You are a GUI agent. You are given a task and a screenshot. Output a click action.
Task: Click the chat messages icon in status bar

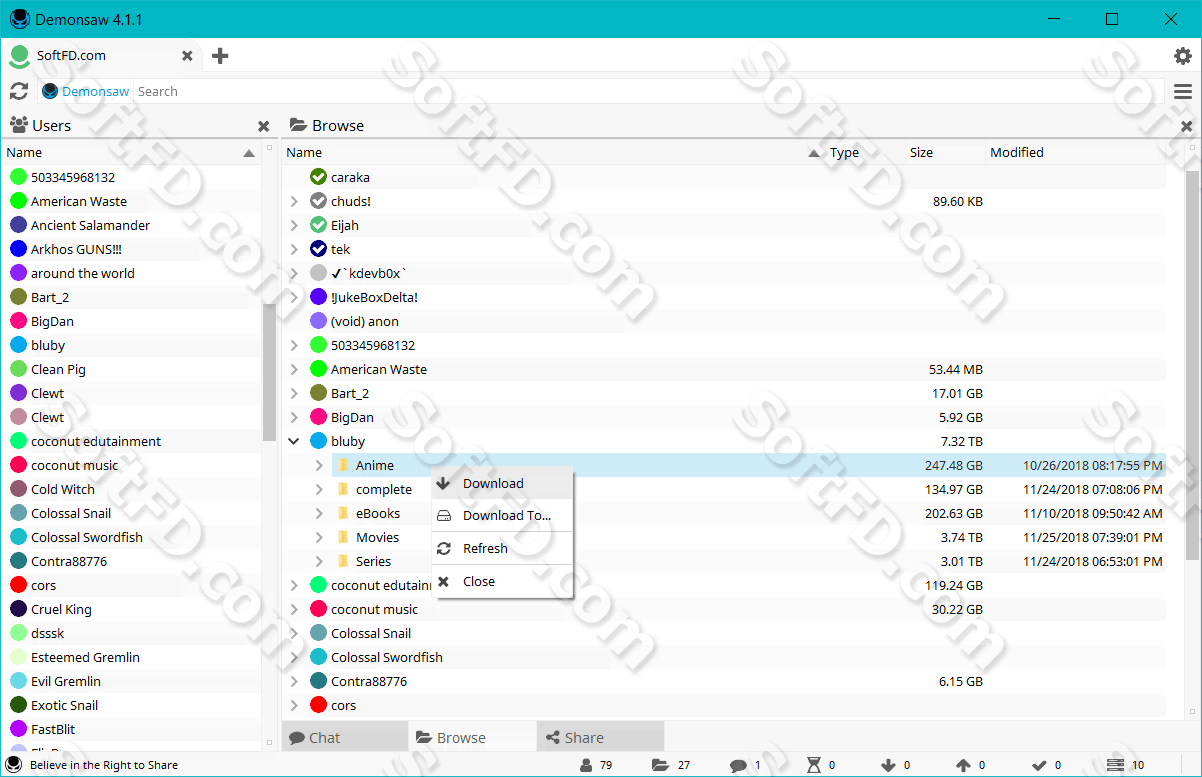click(738, 766)
